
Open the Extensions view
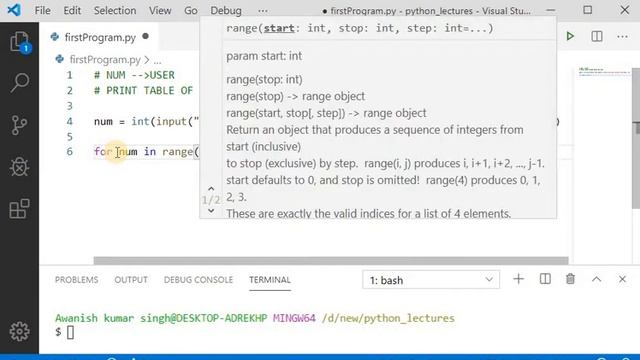click(19, 209)
